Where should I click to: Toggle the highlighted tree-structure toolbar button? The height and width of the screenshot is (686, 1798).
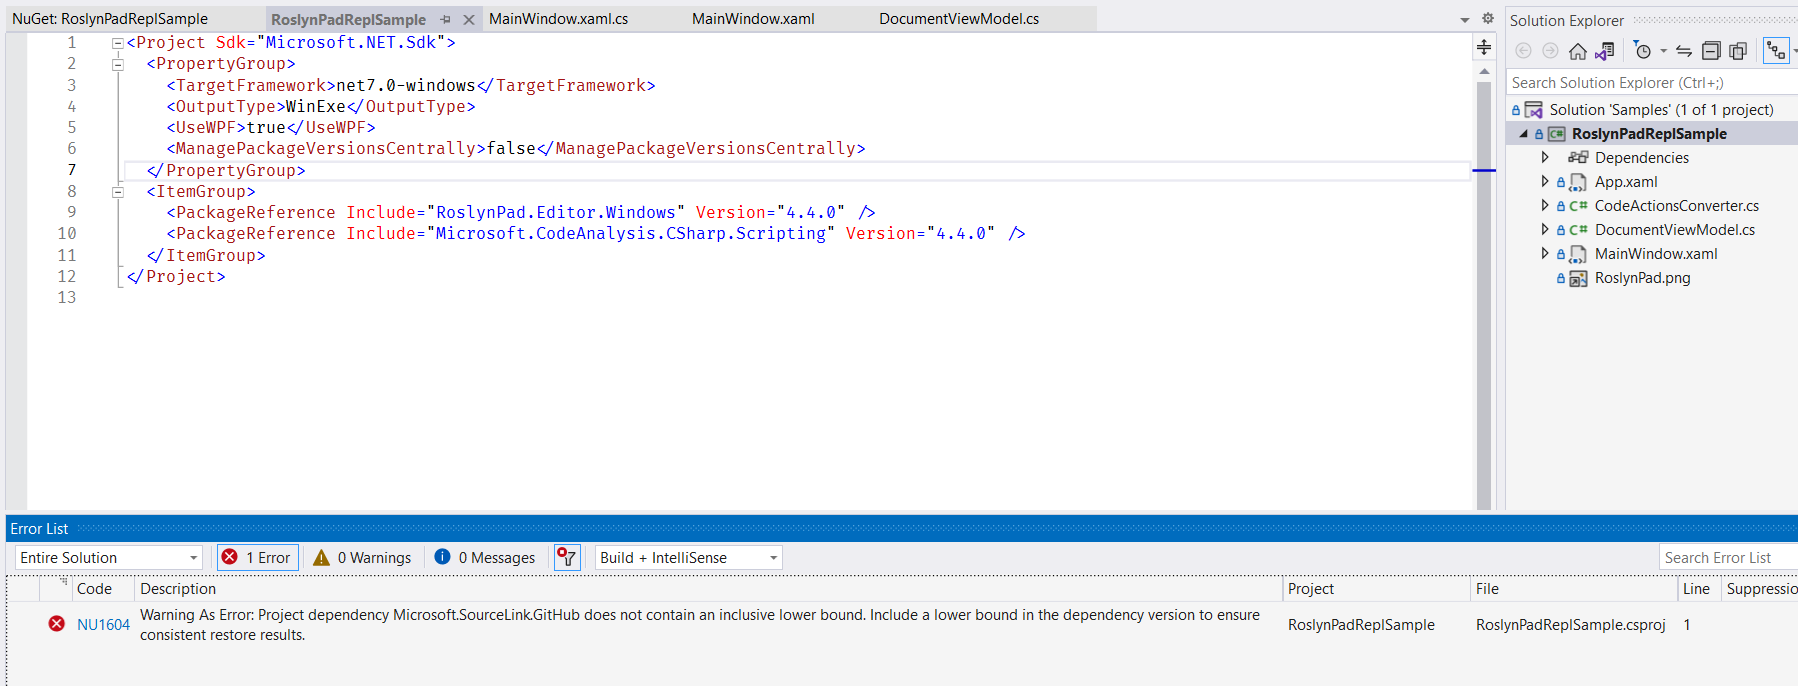(1776, 51)
